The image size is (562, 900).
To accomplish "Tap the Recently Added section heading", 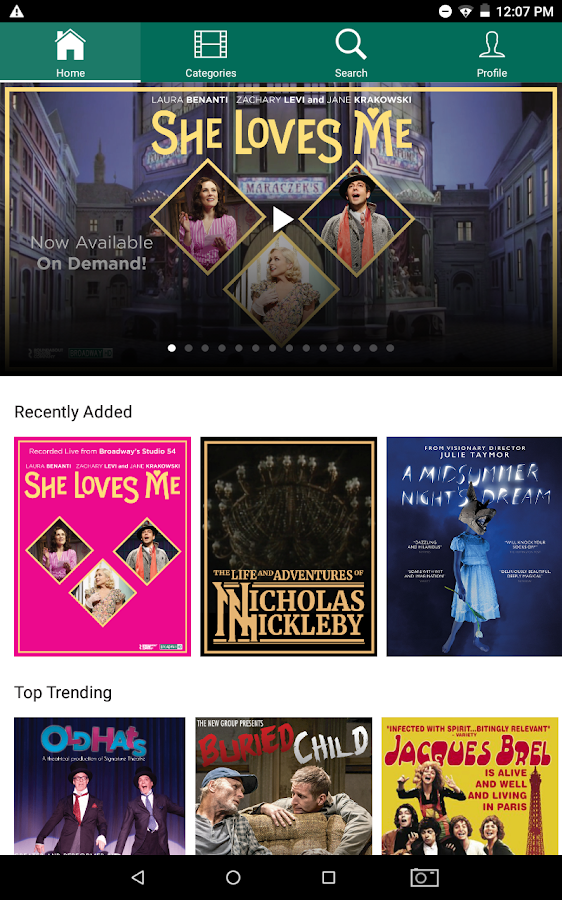I will (x=73, y=412).
